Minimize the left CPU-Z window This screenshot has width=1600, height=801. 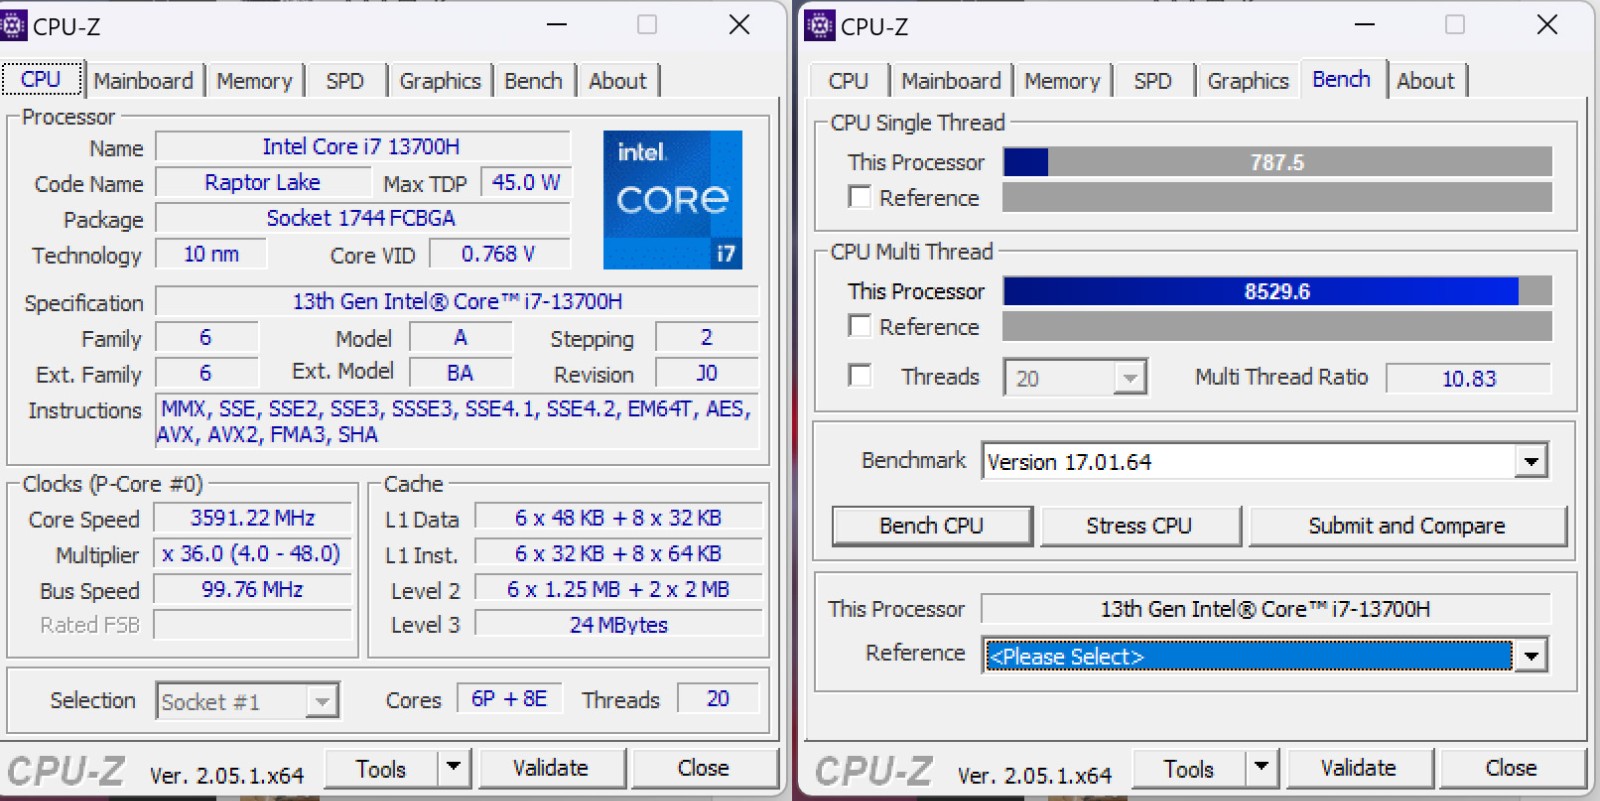[x=557, y=25]
